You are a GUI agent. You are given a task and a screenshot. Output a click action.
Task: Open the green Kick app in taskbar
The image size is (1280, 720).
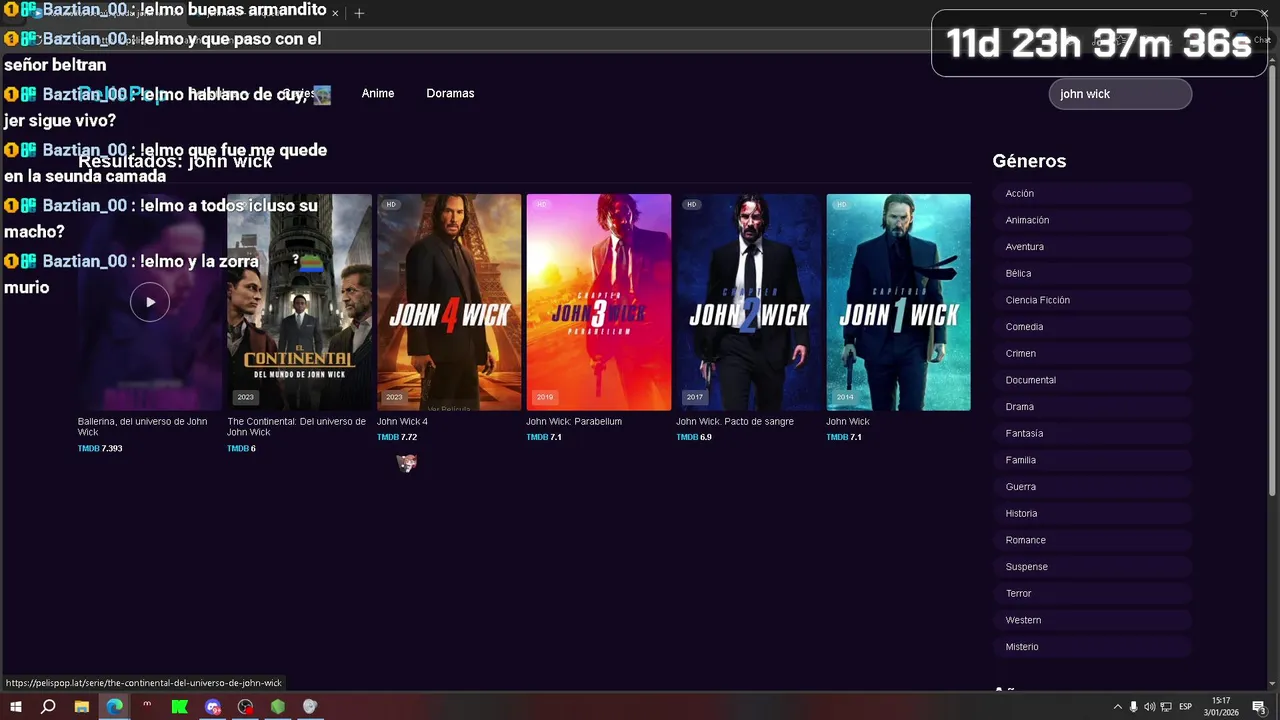(180, 707)
